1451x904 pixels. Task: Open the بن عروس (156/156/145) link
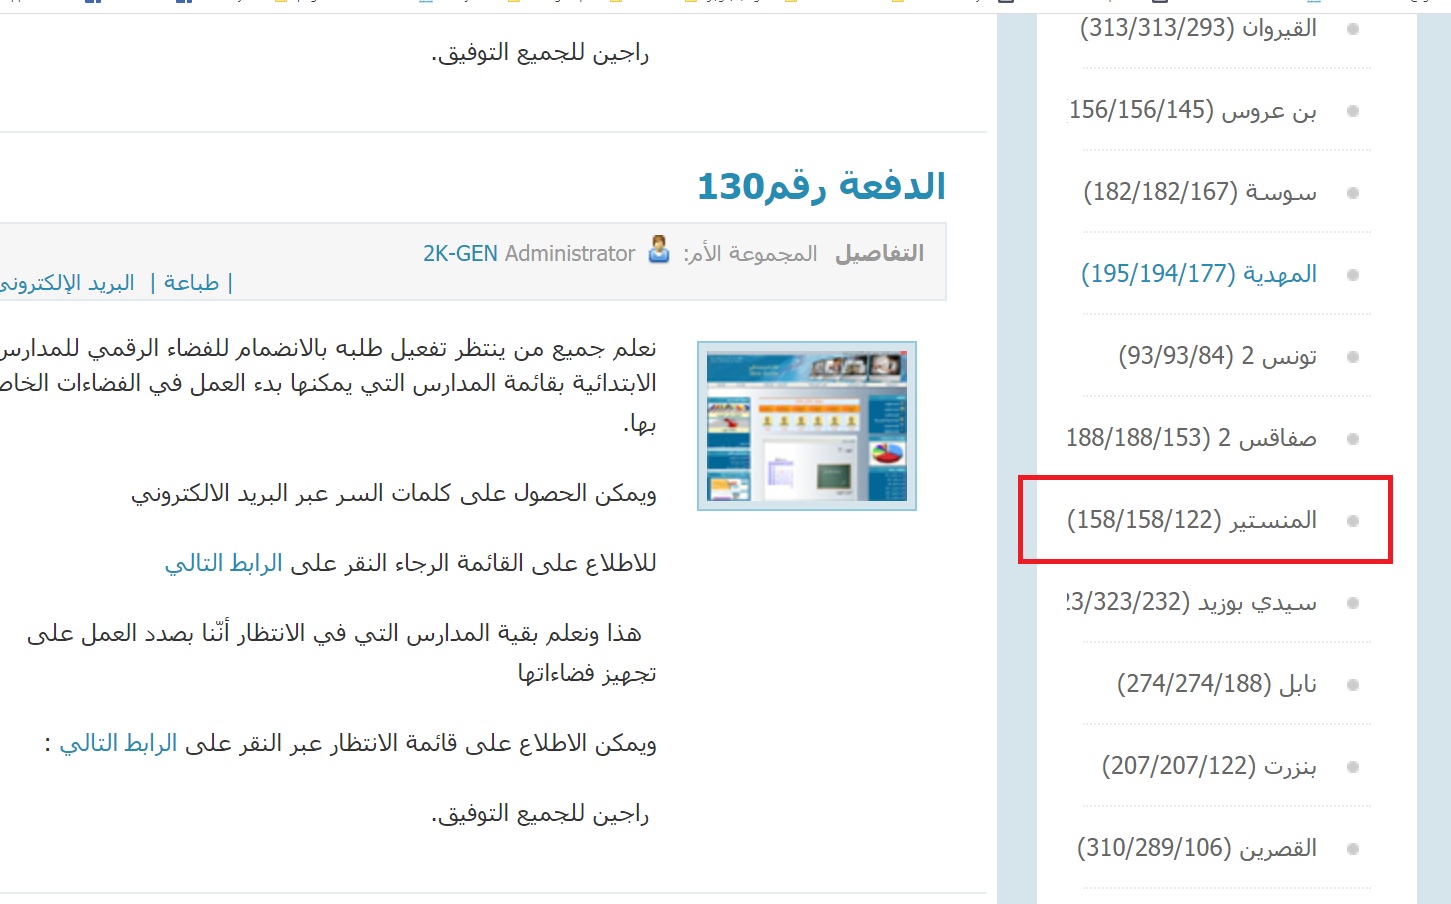tap(1192, 111)
